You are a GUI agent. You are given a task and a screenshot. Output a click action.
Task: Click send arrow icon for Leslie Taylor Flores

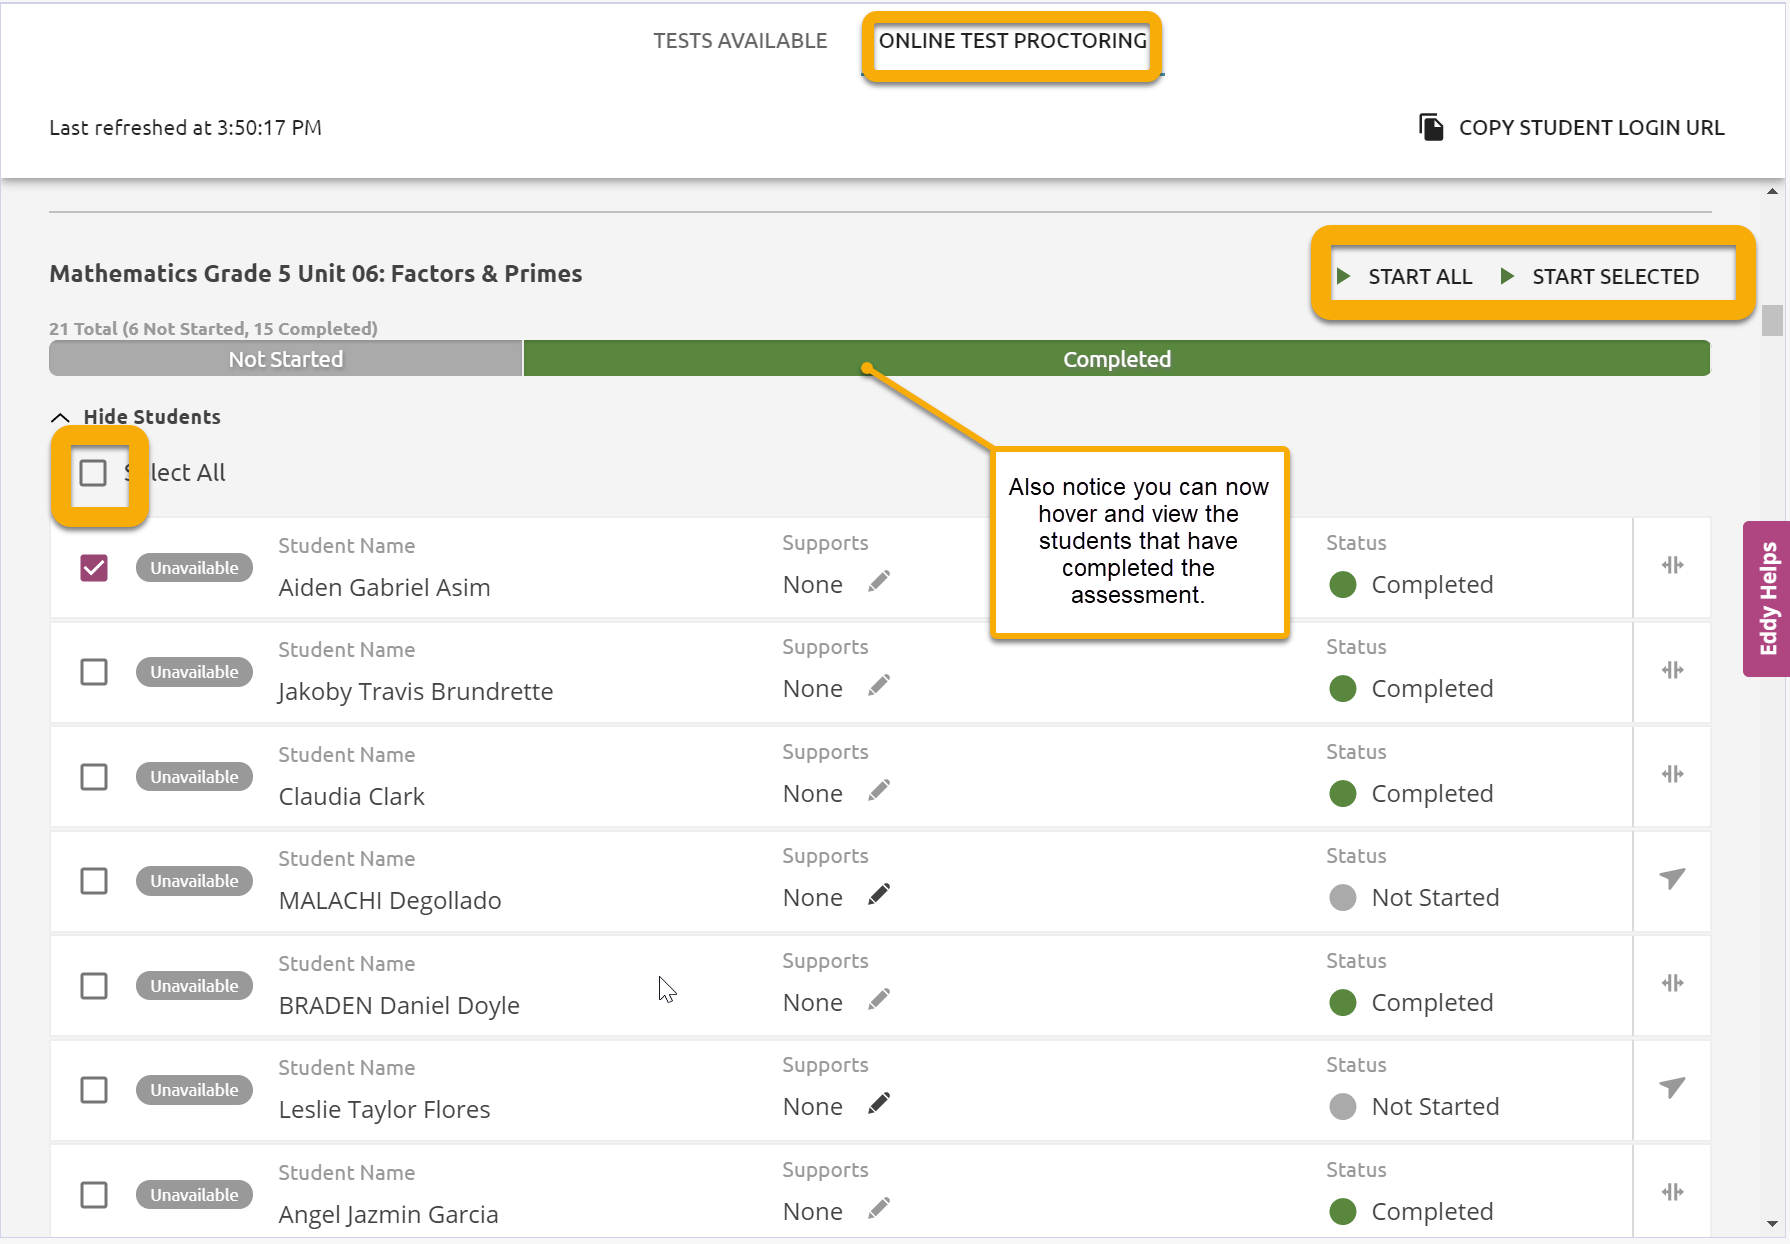(1673, 1087)
